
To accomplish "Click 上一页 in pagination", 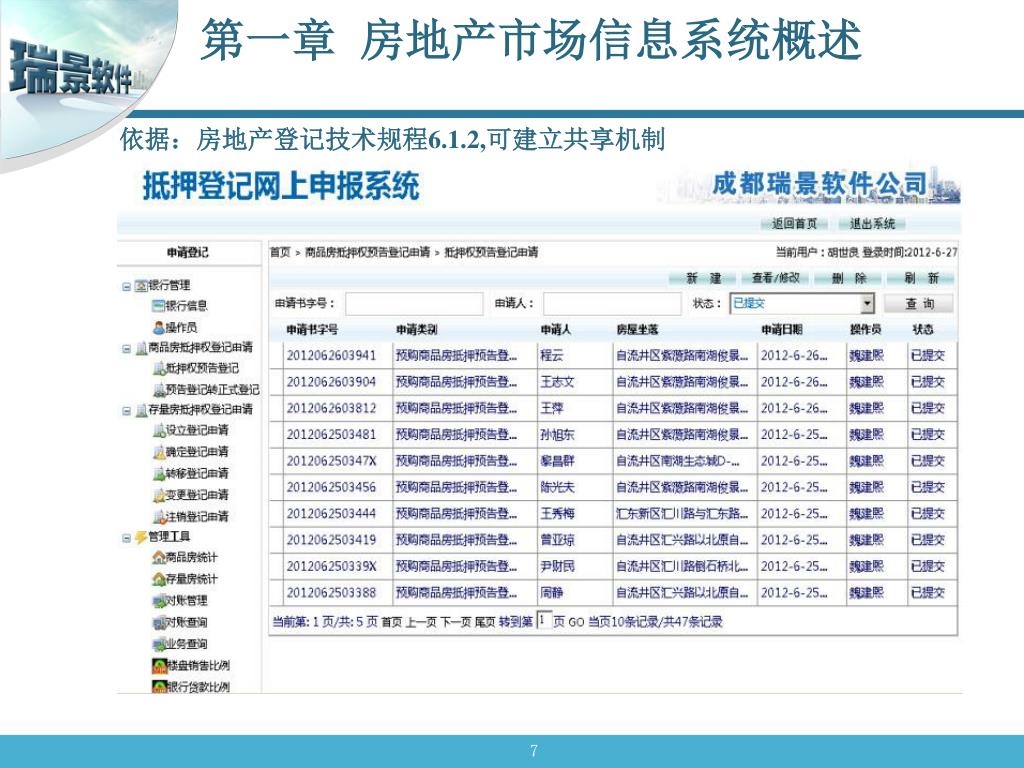I will click(x=421, y=622).
